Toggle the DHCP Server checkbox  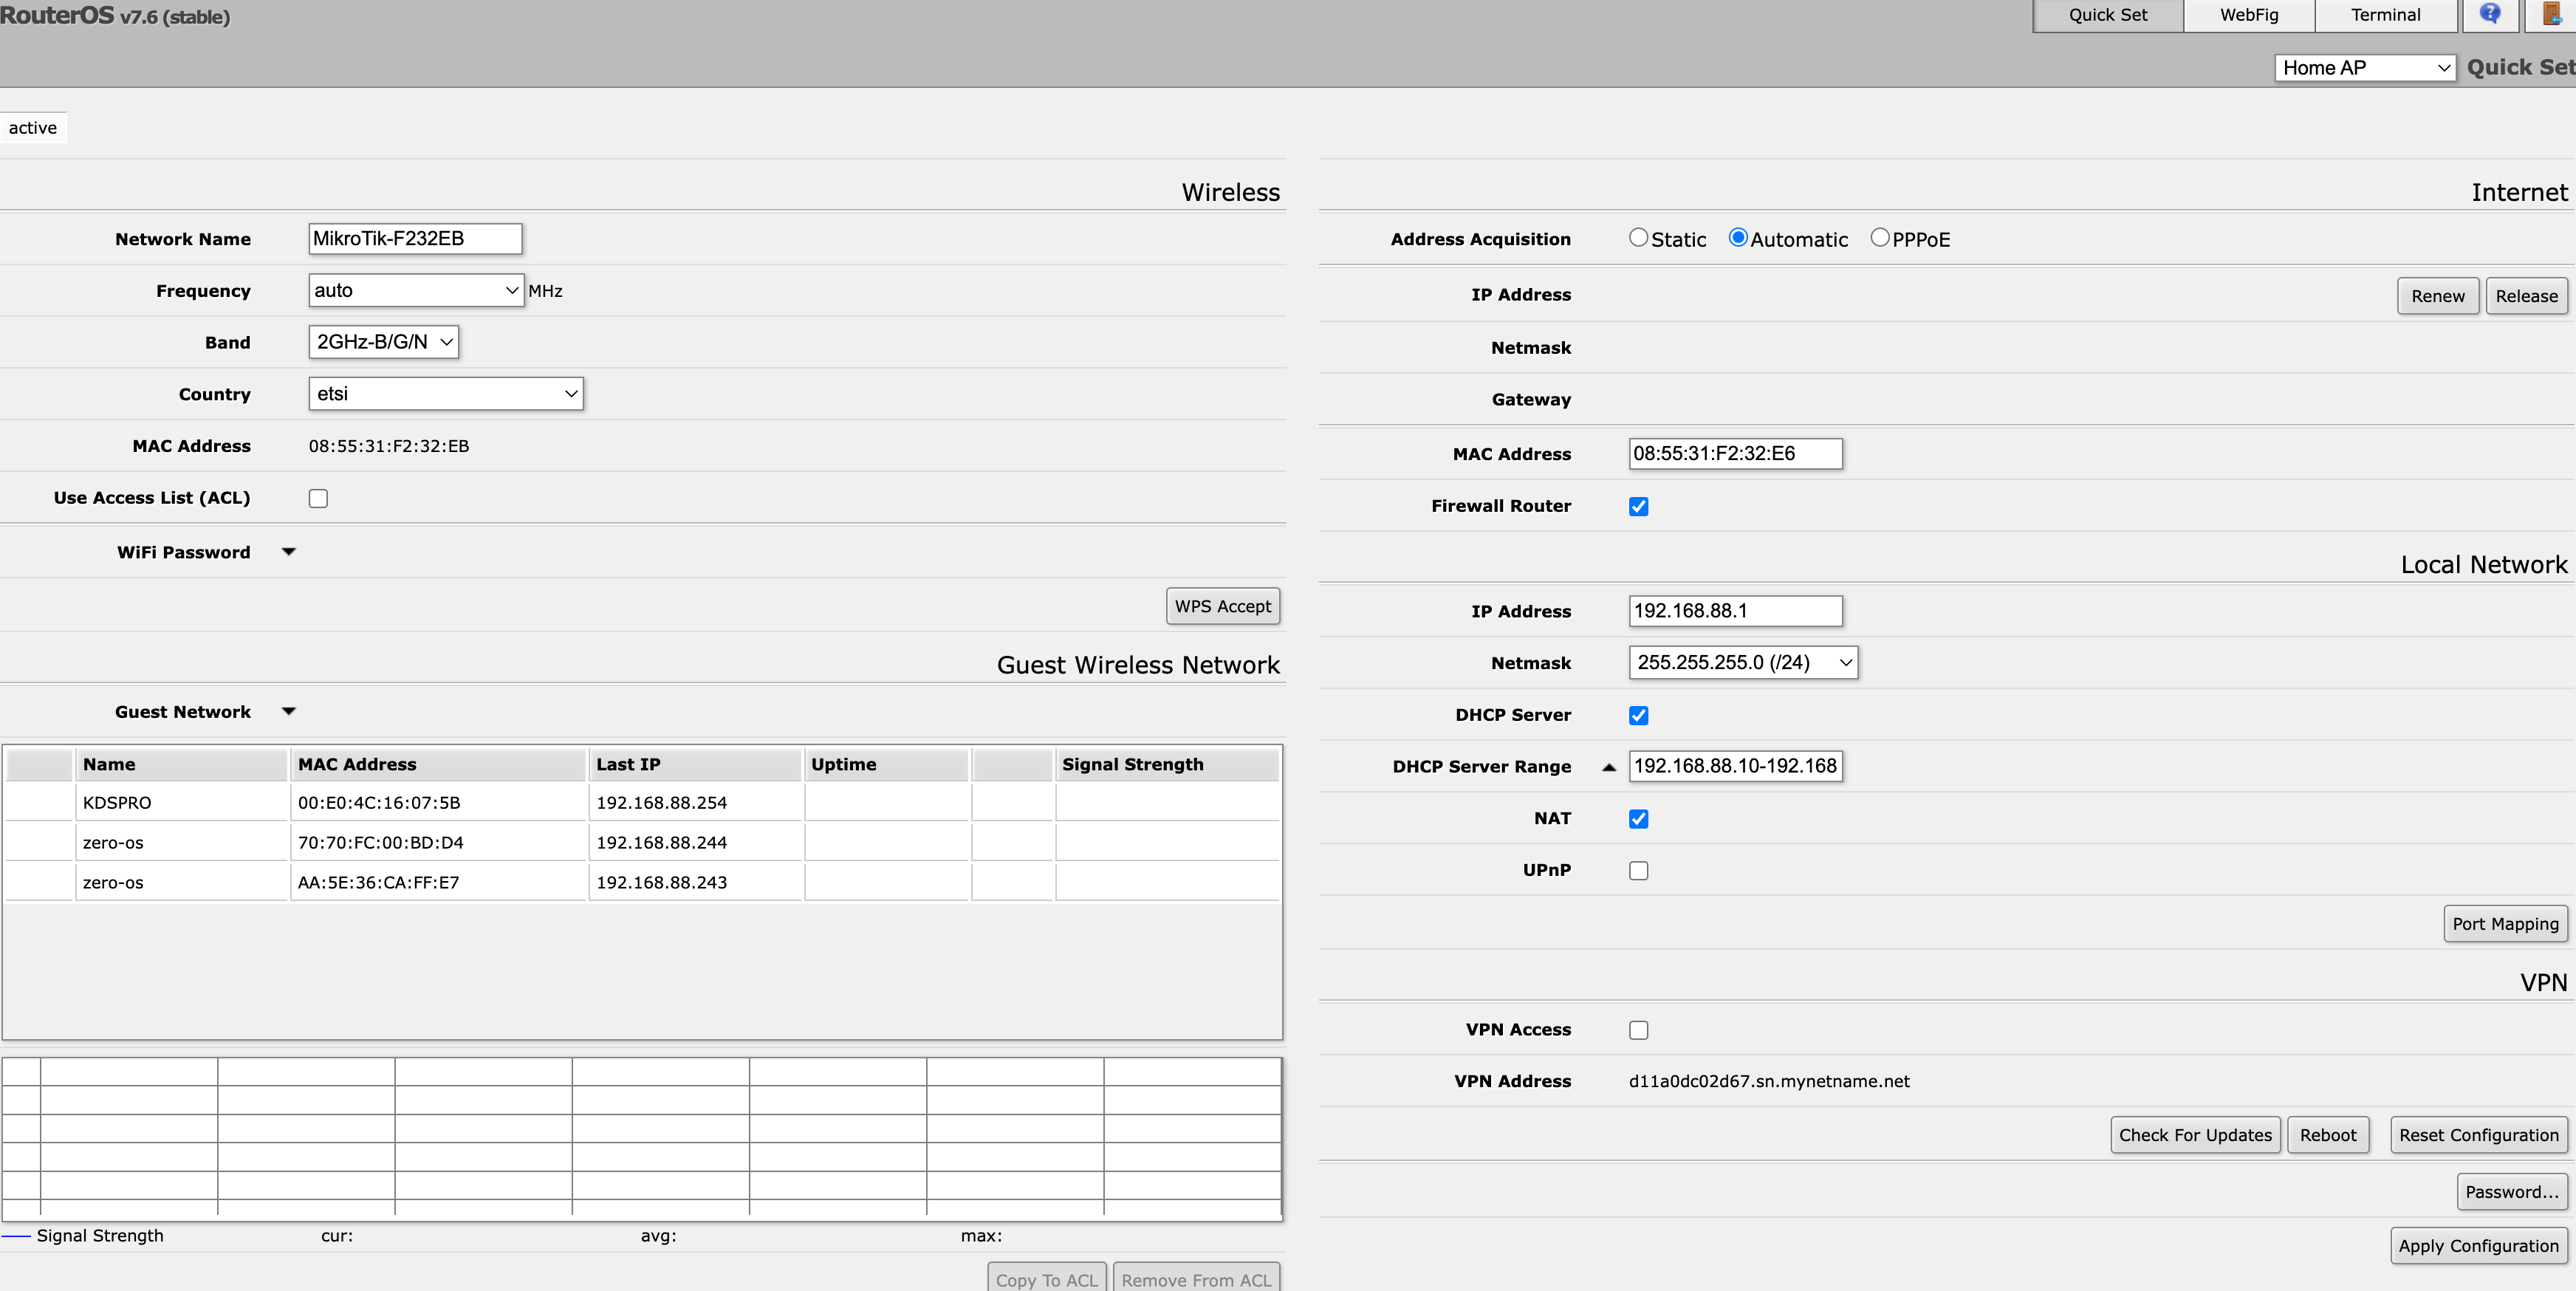(1638, 716)
